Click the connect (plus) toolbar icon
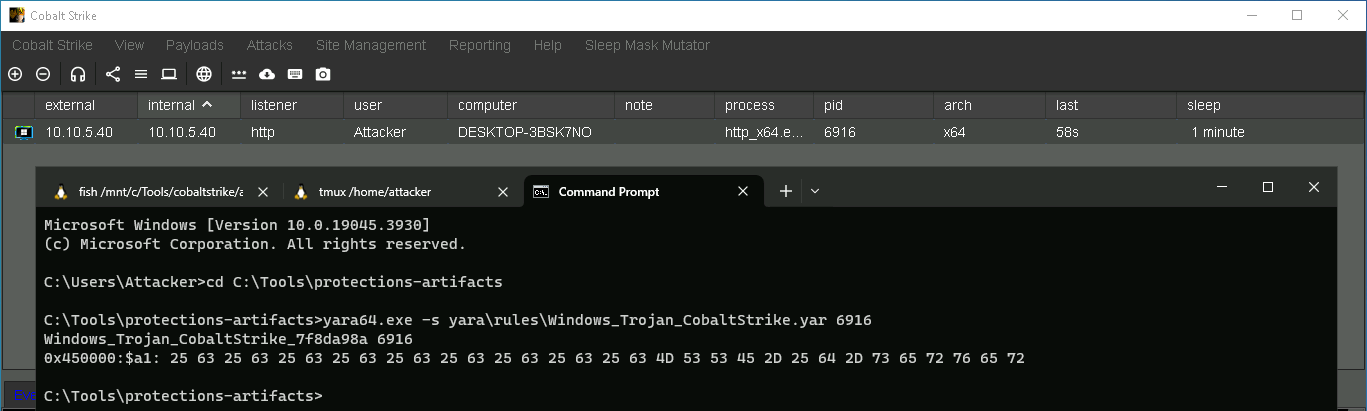1367x411 pixels. [x=14, y=74]
